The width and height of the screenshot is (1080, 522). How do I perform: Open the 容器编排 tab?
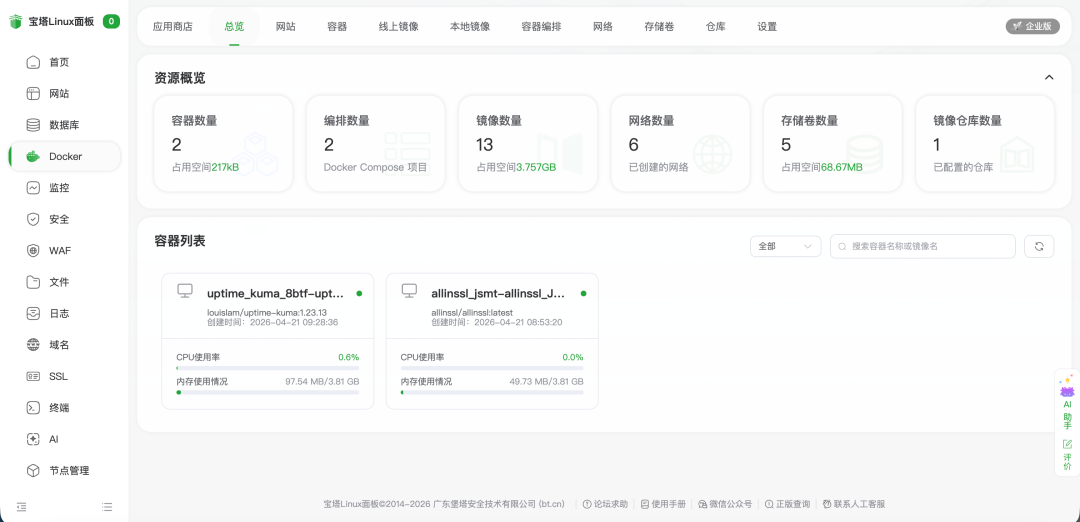(x=541, y=27)
